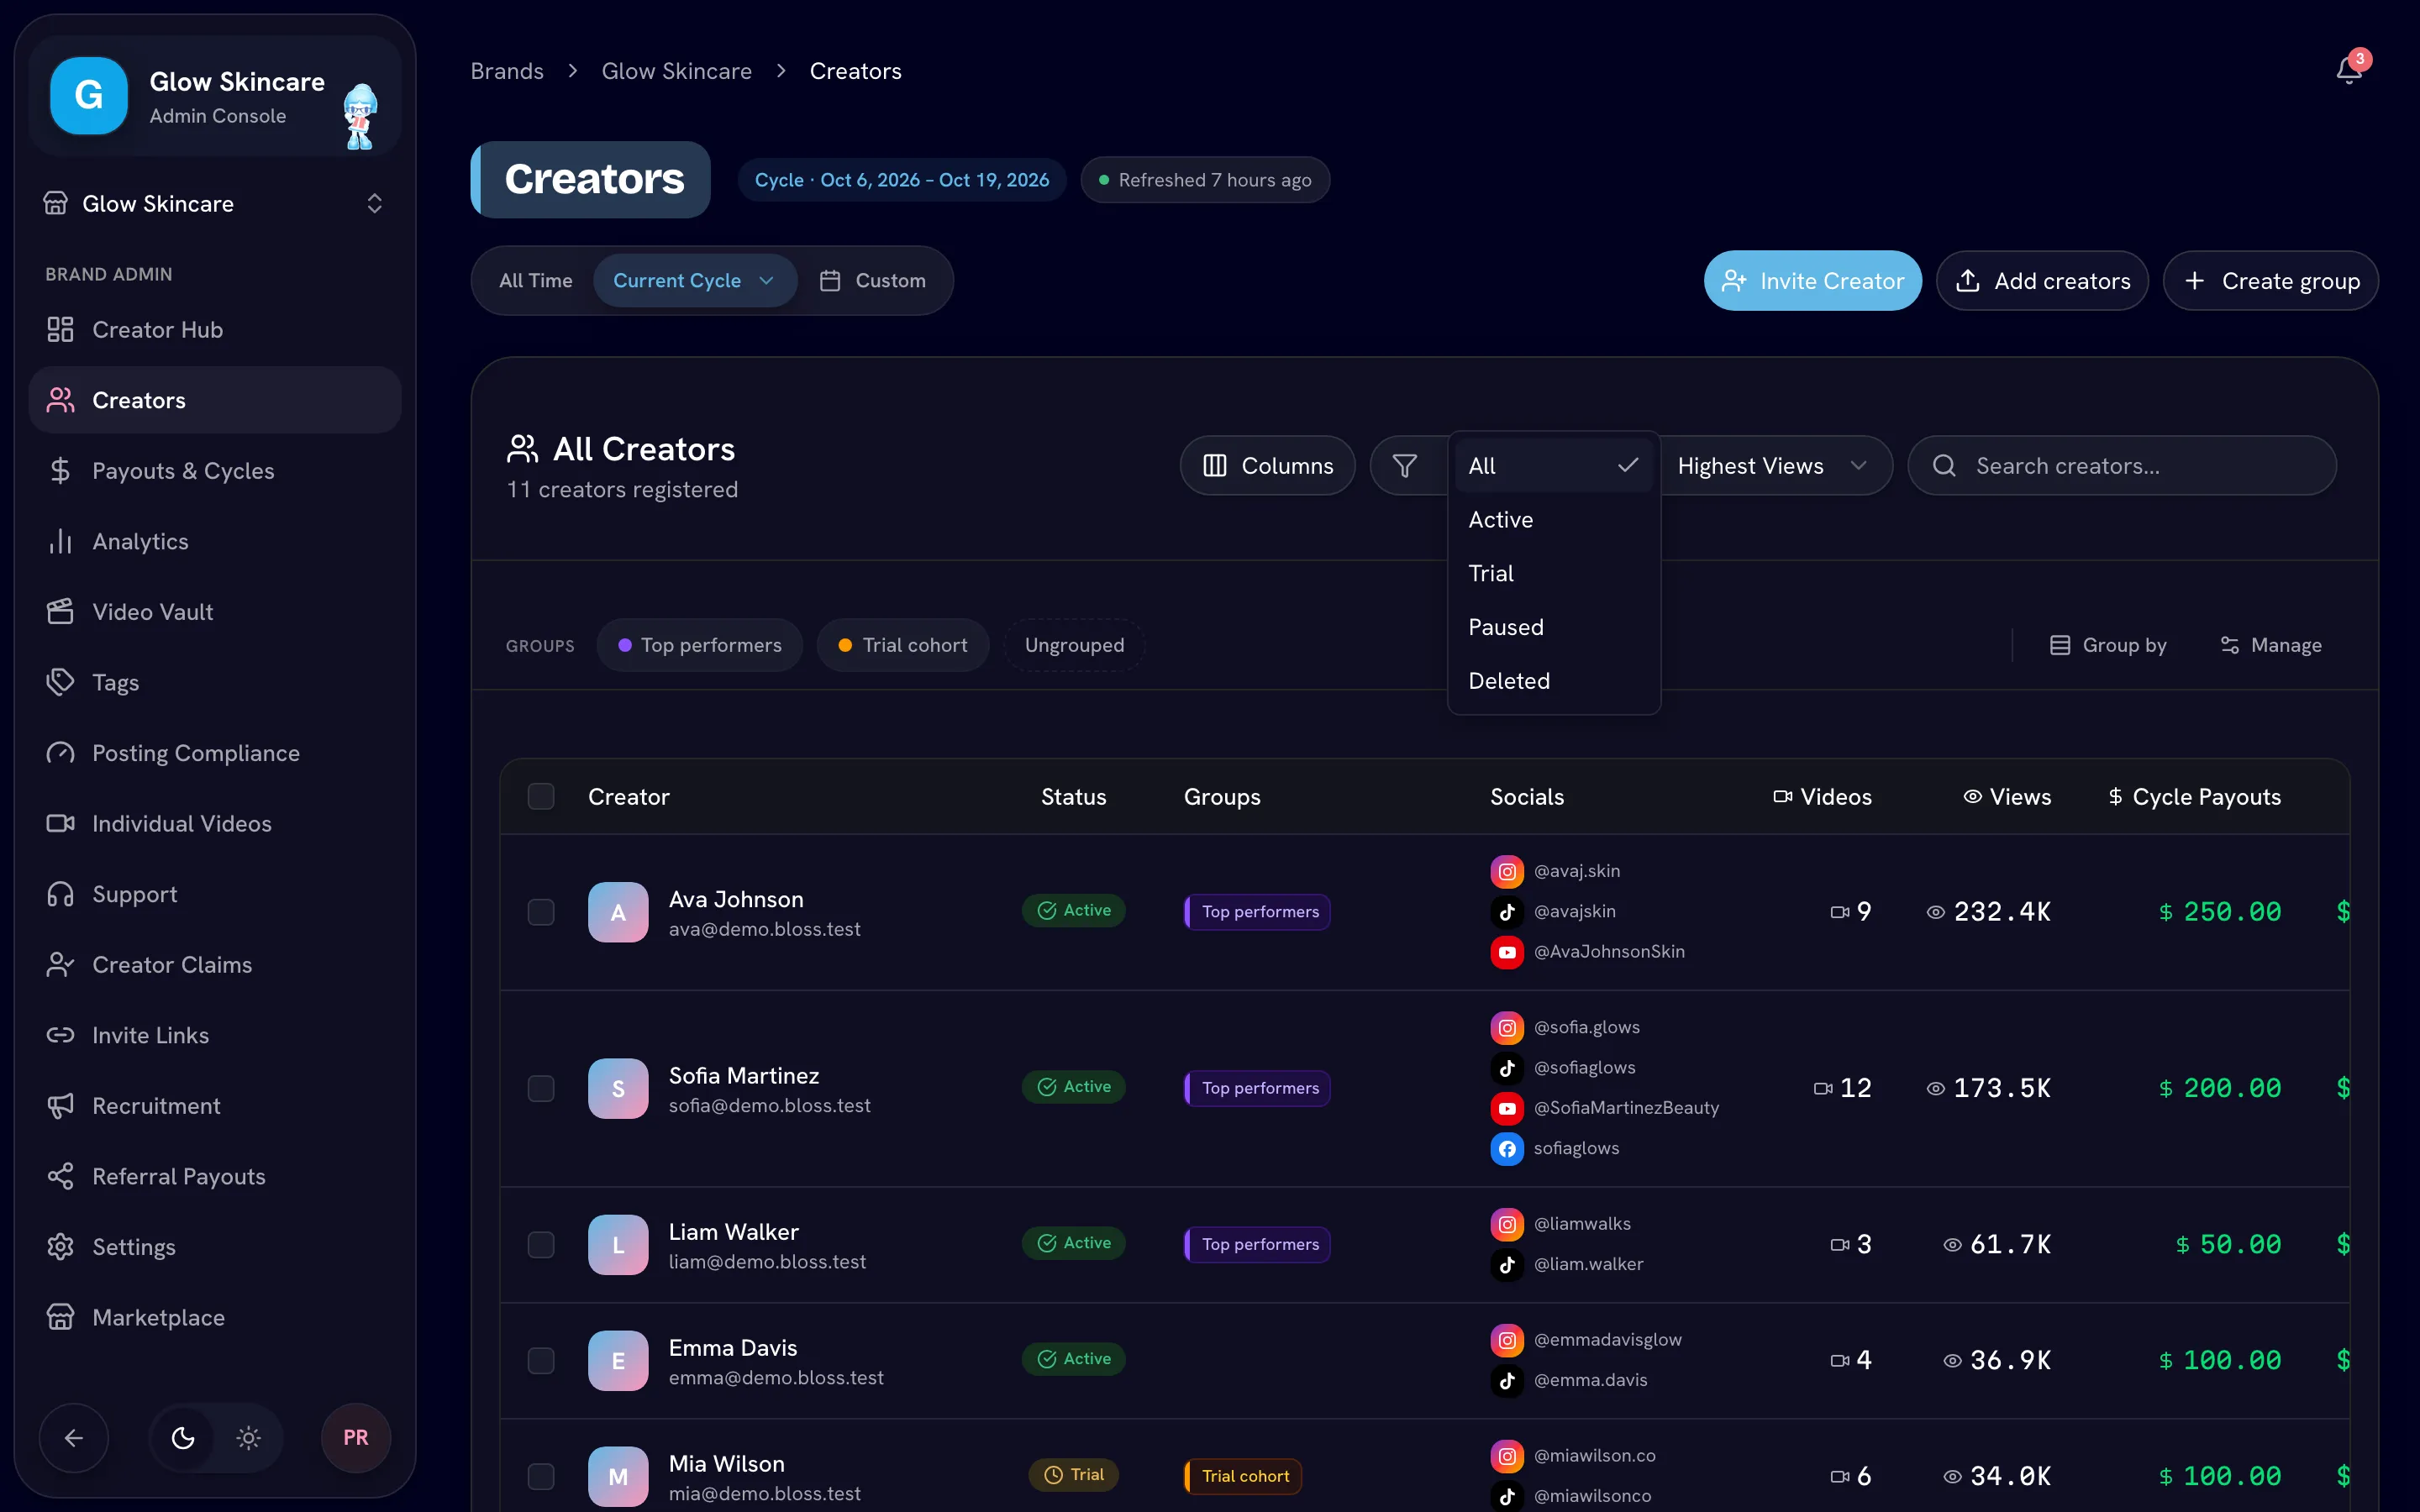This screenshot has width=2420, height=1512.
Task: Open the notifications bell
Action: (x=2349, y=71)
